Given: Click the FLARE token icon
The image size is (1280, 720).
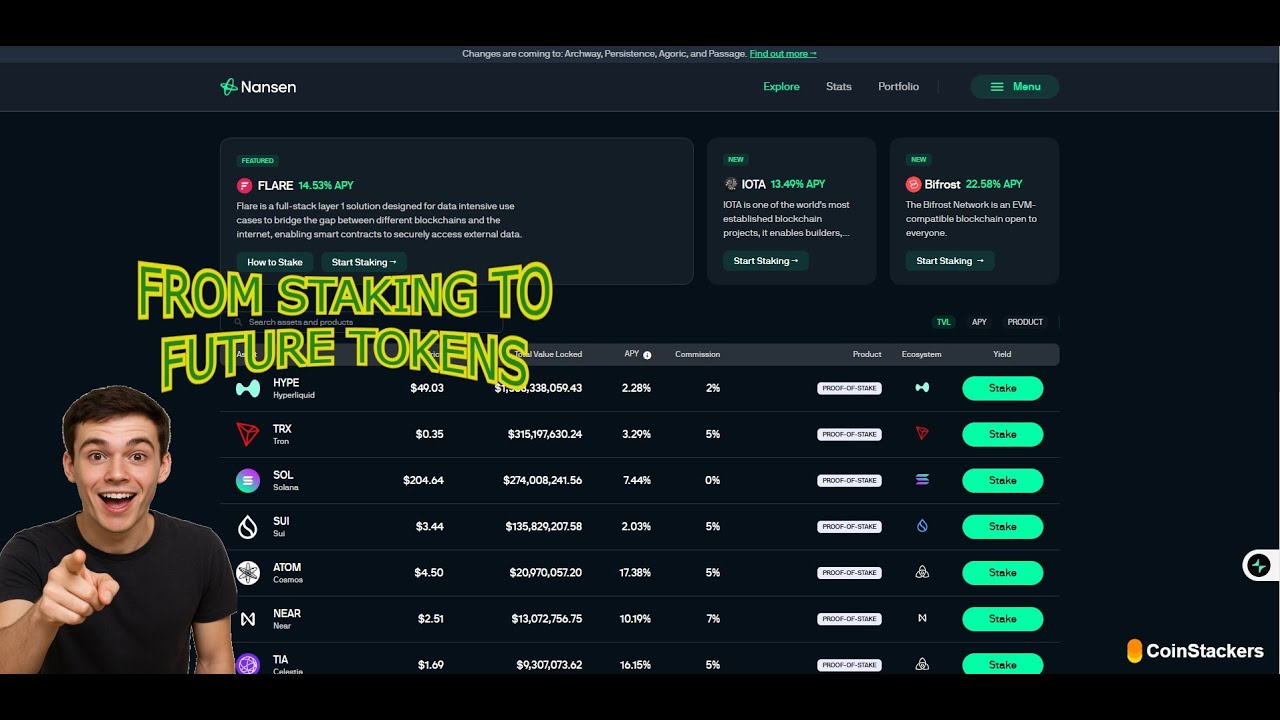Looking at the screenshot, I should [245, 186].
